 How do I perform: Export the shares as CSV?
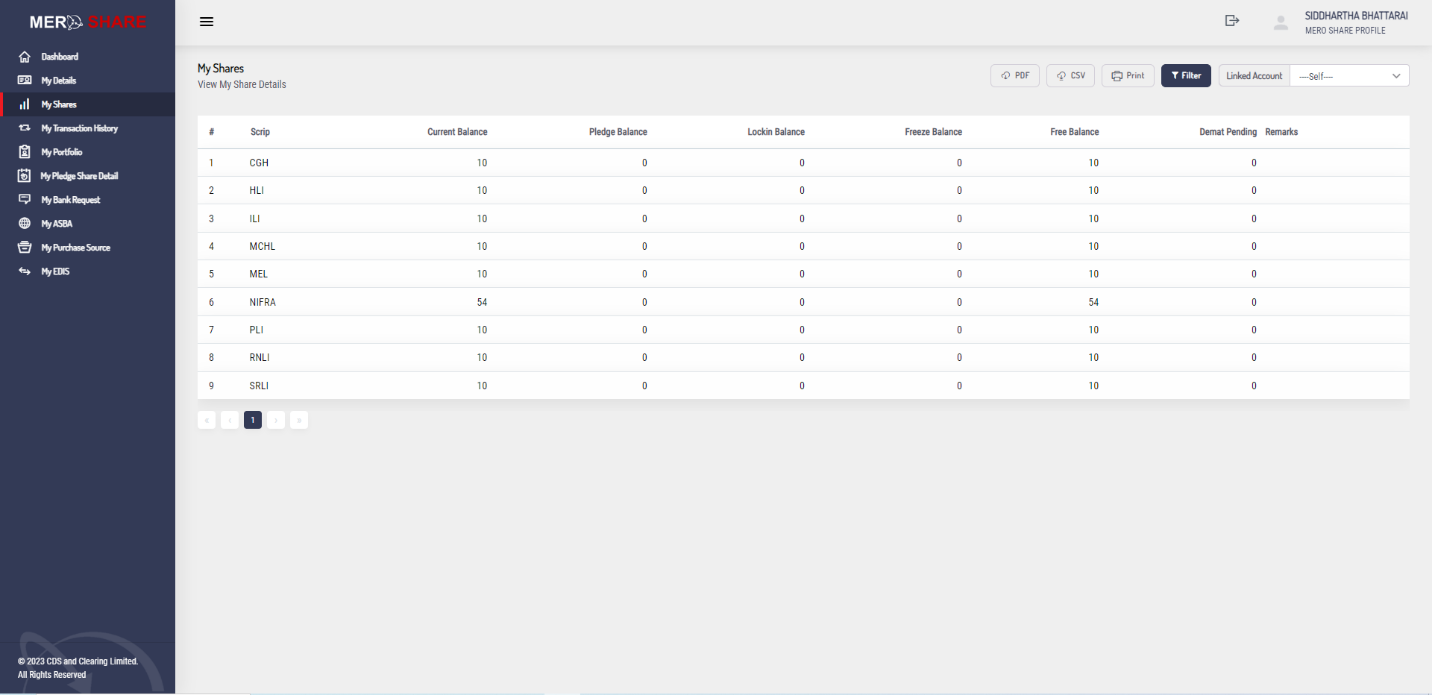click(1071, 76)
